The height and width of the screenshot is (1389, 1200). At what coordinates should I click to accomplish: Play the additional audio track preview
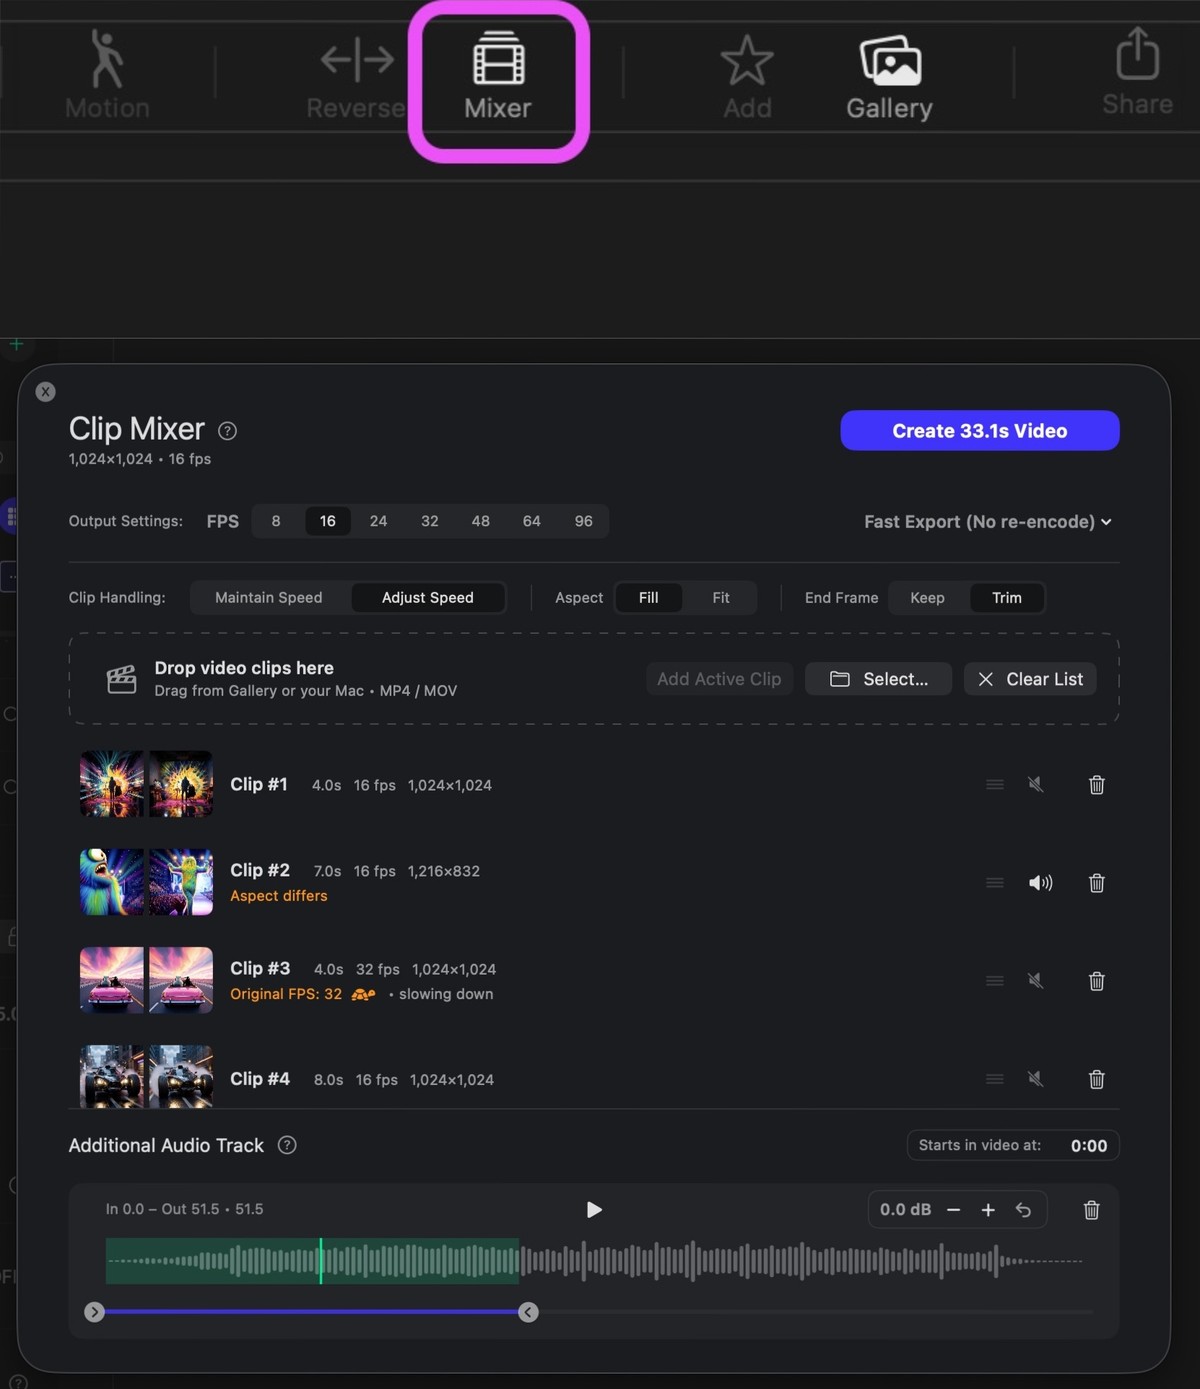coord(594,1209)
